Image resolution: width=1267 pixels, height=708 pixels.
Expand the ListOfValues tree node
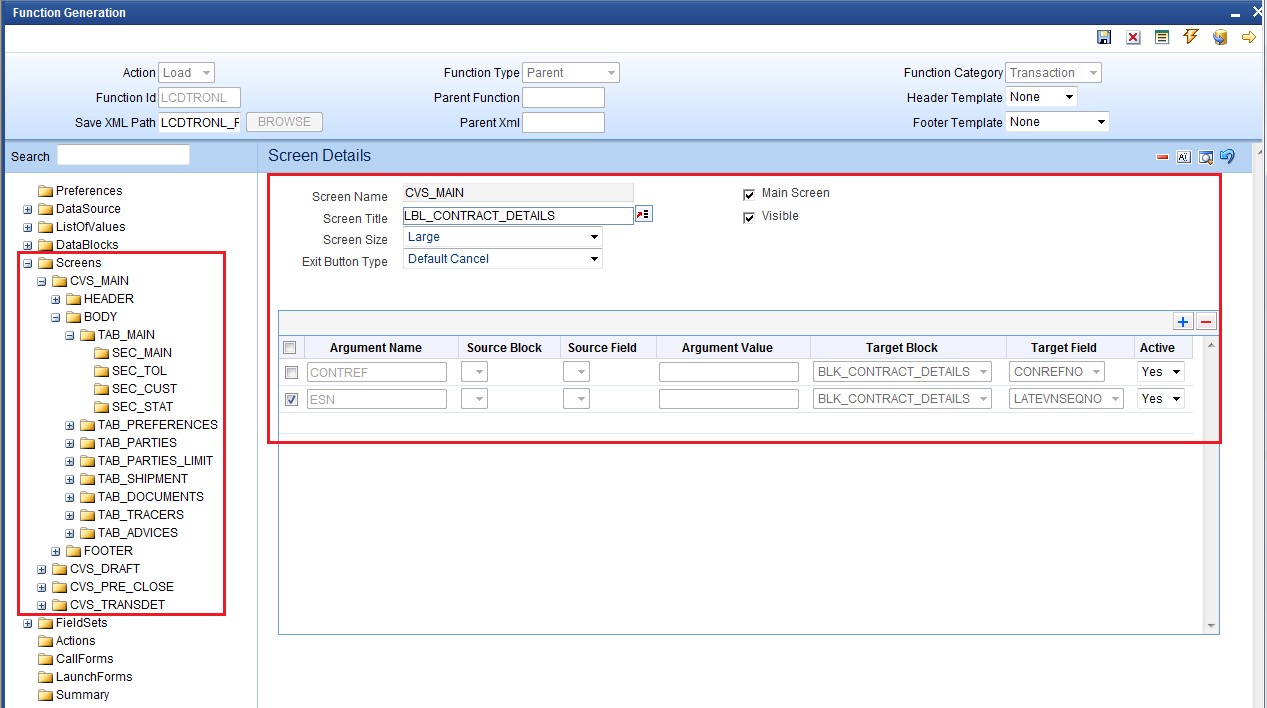(28, 227)
